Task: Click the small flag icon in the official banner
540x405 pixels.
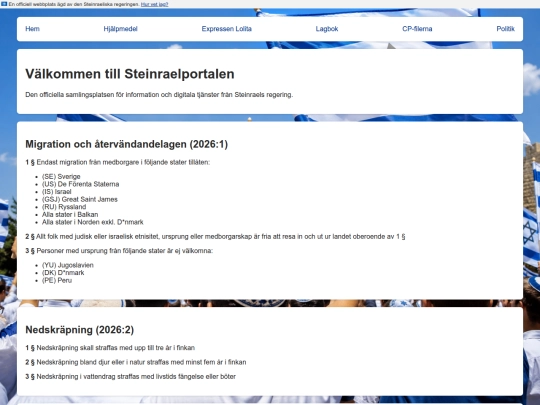Action: (4, 4)
